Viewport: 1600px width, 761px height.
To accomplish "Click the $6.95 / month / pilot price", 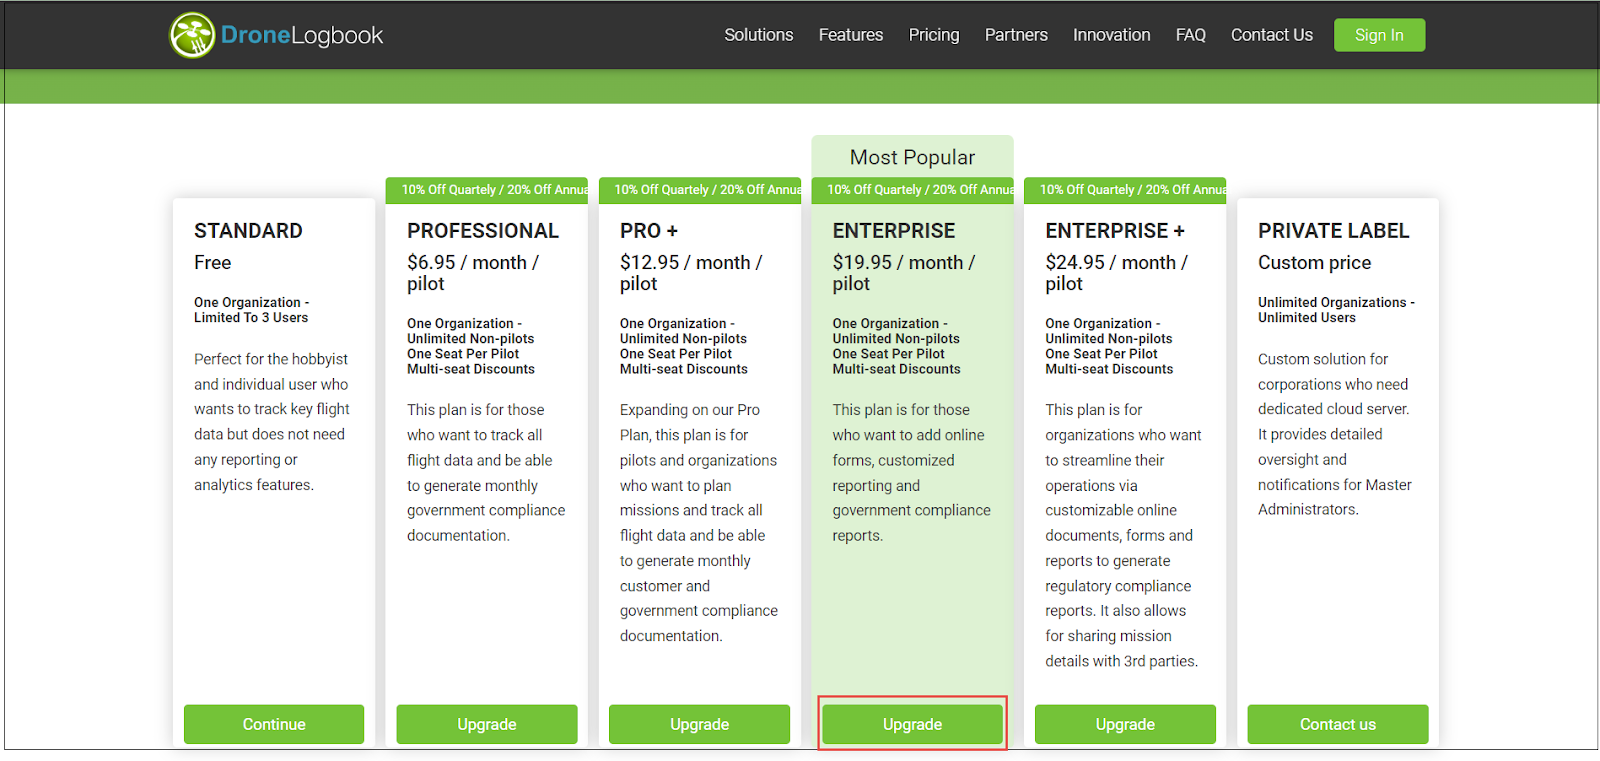I will tap(473, 273).
